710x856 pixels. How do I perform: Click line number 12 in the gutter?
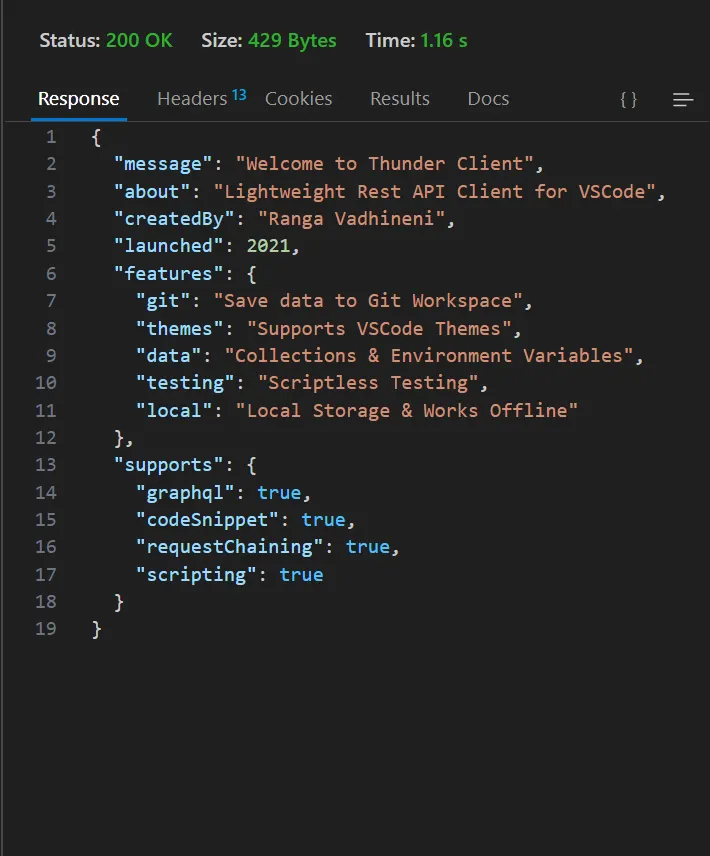click(46, 438)
